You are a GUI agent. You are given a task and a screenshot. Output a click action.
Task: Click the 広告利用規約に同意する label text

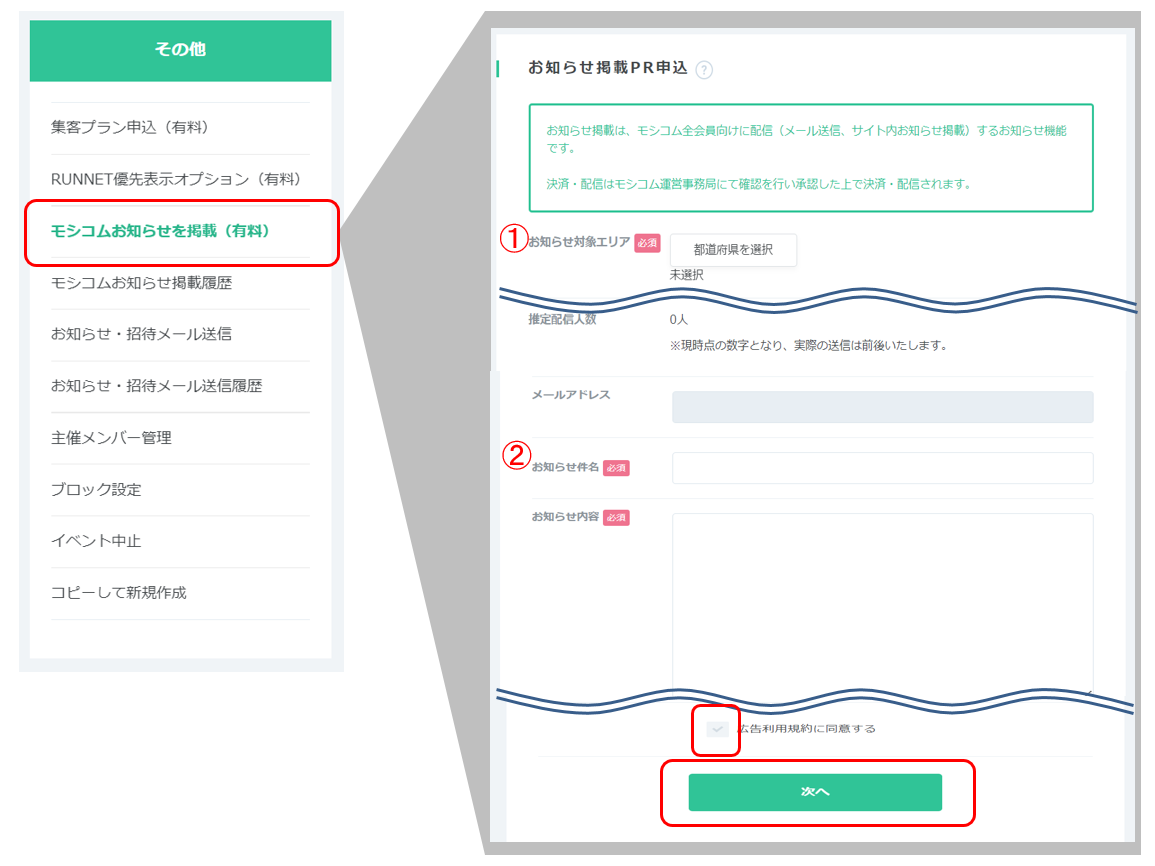808,729
